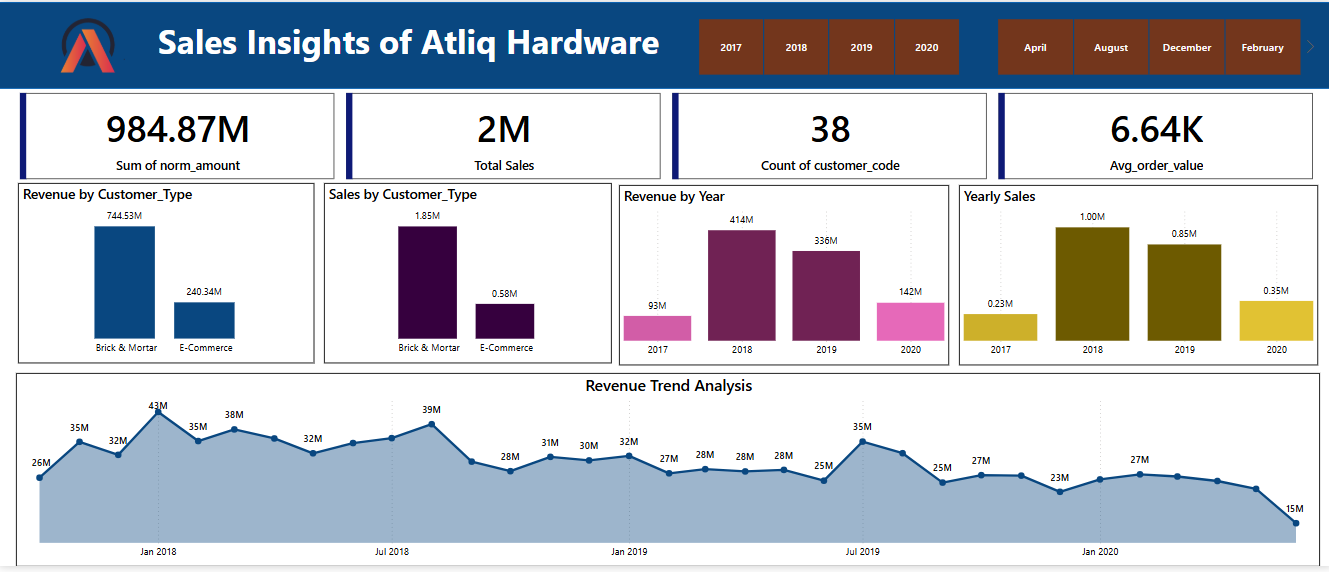Click the 2020 revenue bar showing 142M
The height and width of the screenshot is (572, 1329).
[911, 322]
